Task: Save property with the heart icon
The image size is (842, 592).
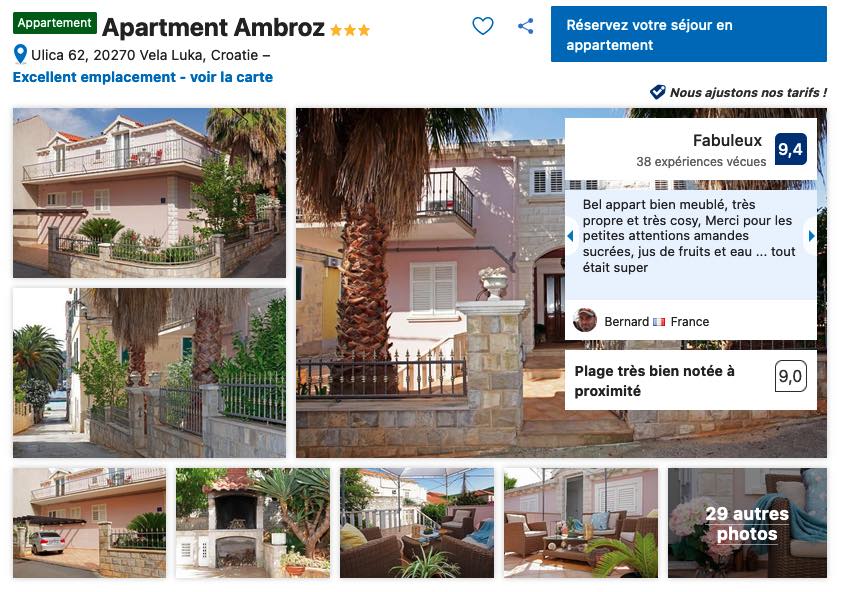Action: pos(482,26)
